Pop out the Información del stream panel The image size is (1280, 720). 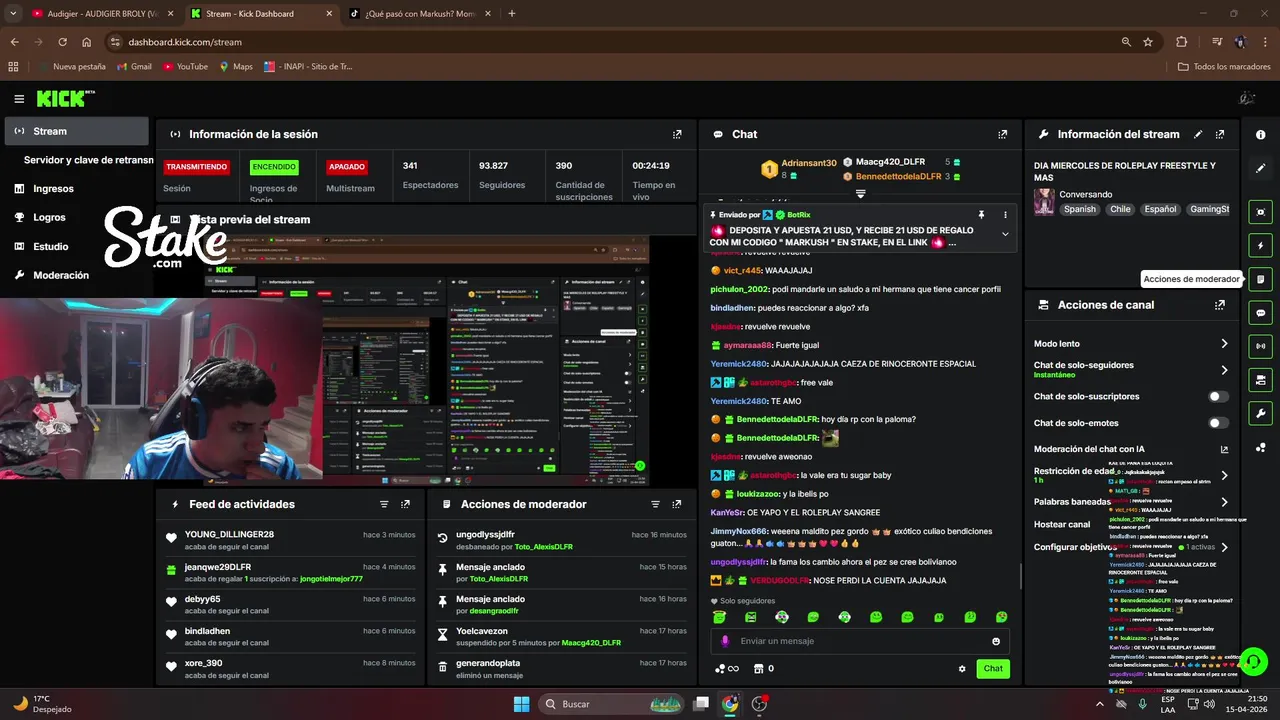pyautogui.click(x=1220, y=134)
